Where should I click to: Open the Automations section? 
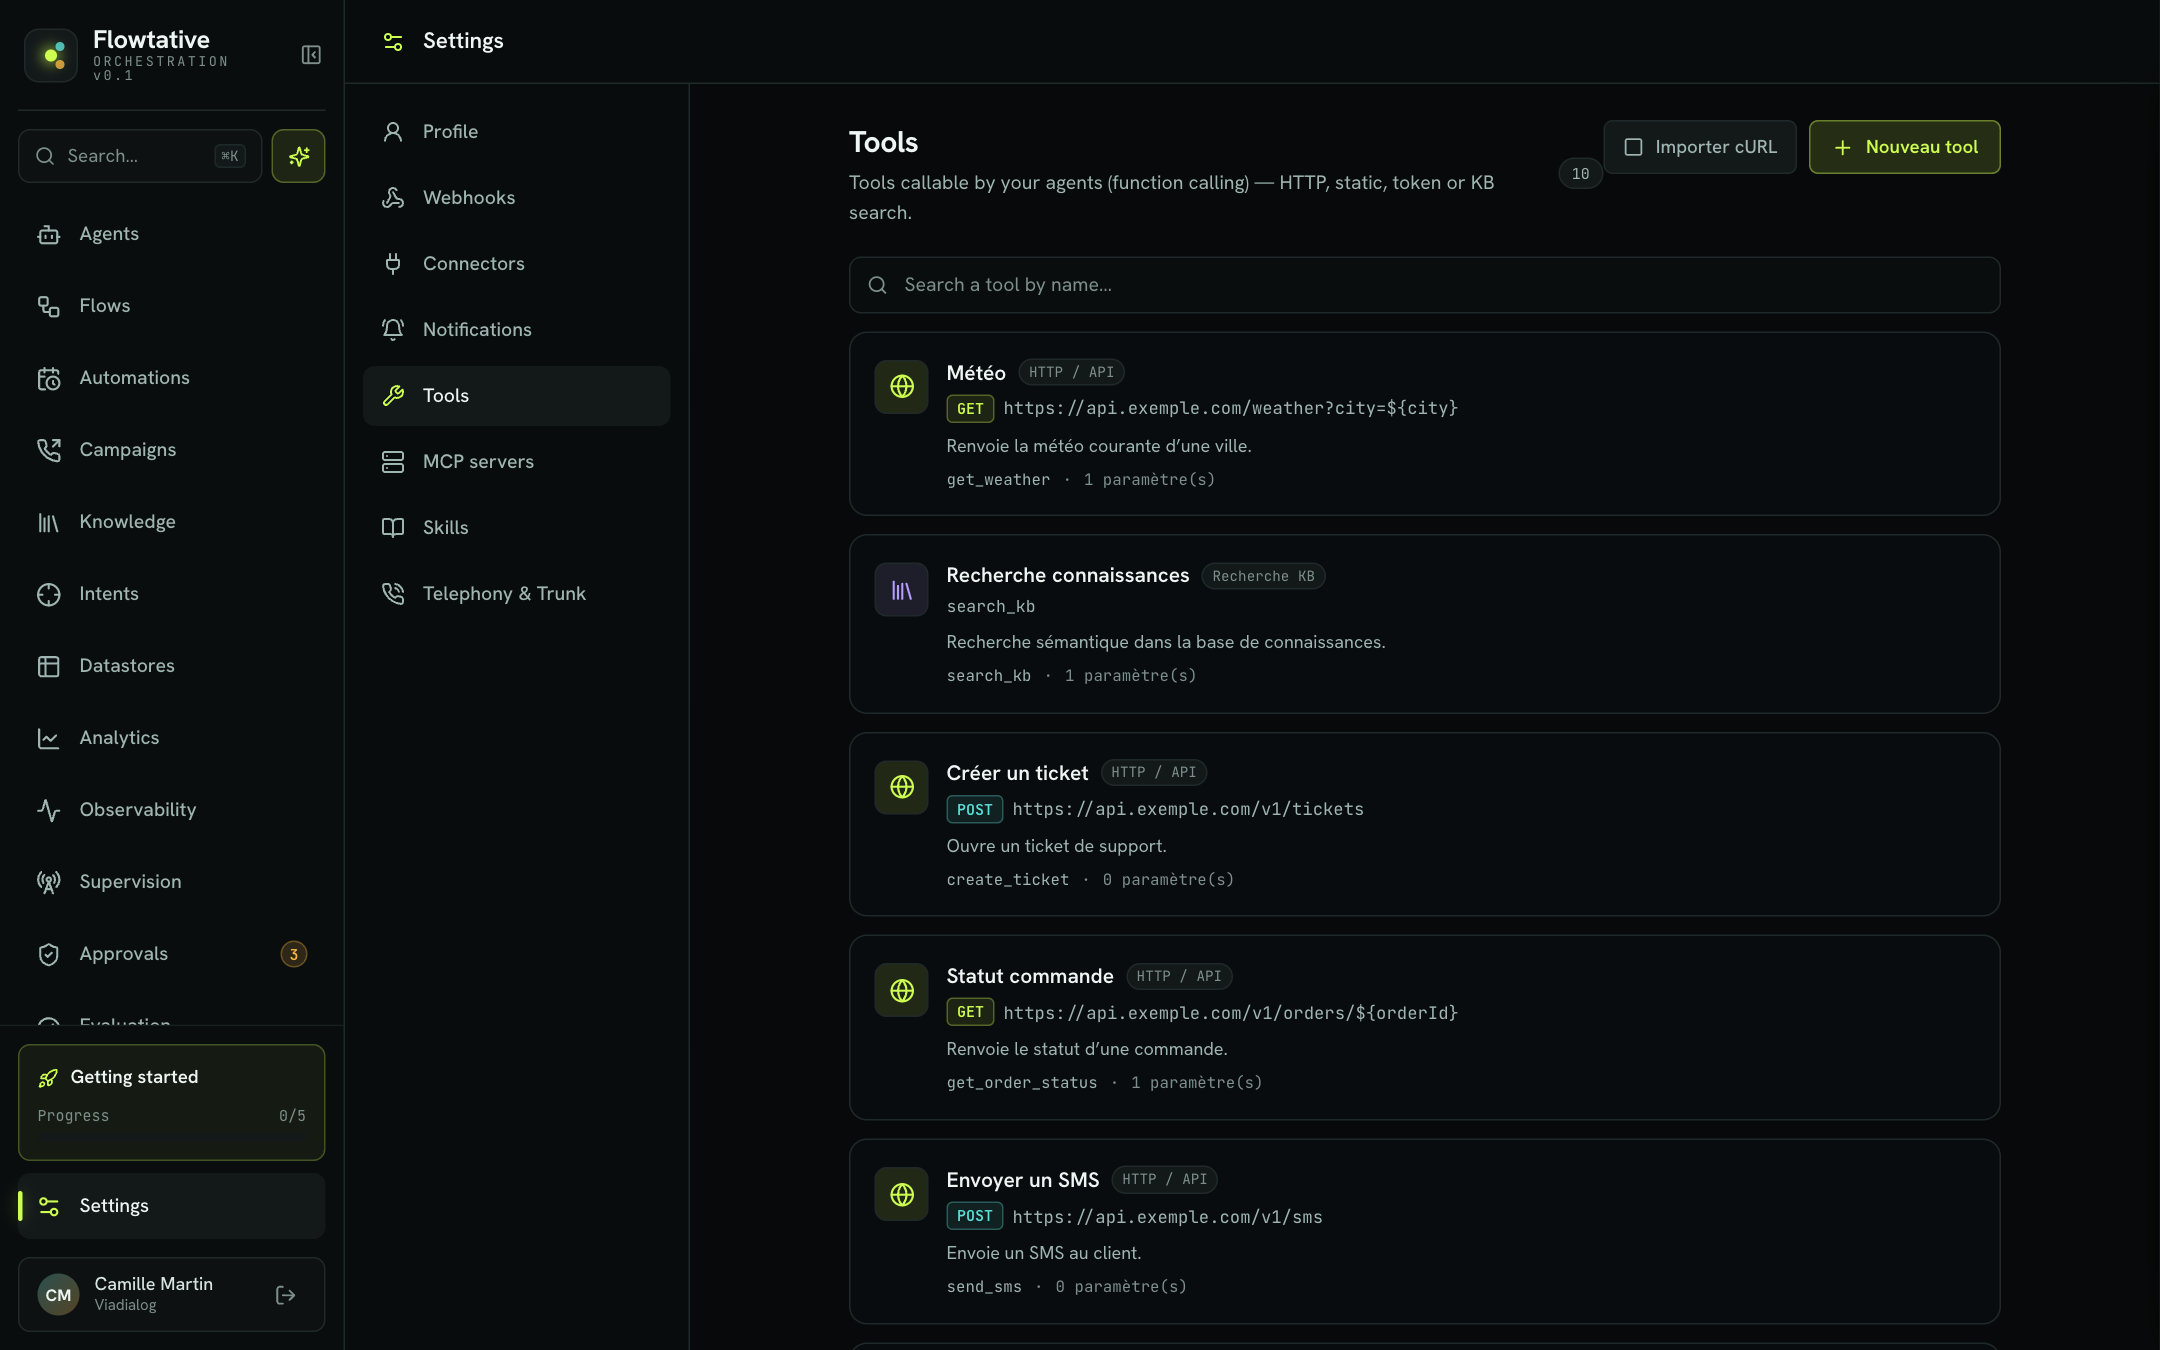tap(171, 378)
